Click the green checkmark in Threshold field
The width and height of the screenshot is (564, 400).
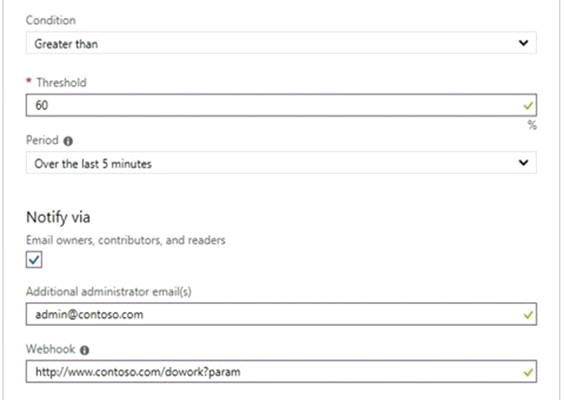click(528, 106)
